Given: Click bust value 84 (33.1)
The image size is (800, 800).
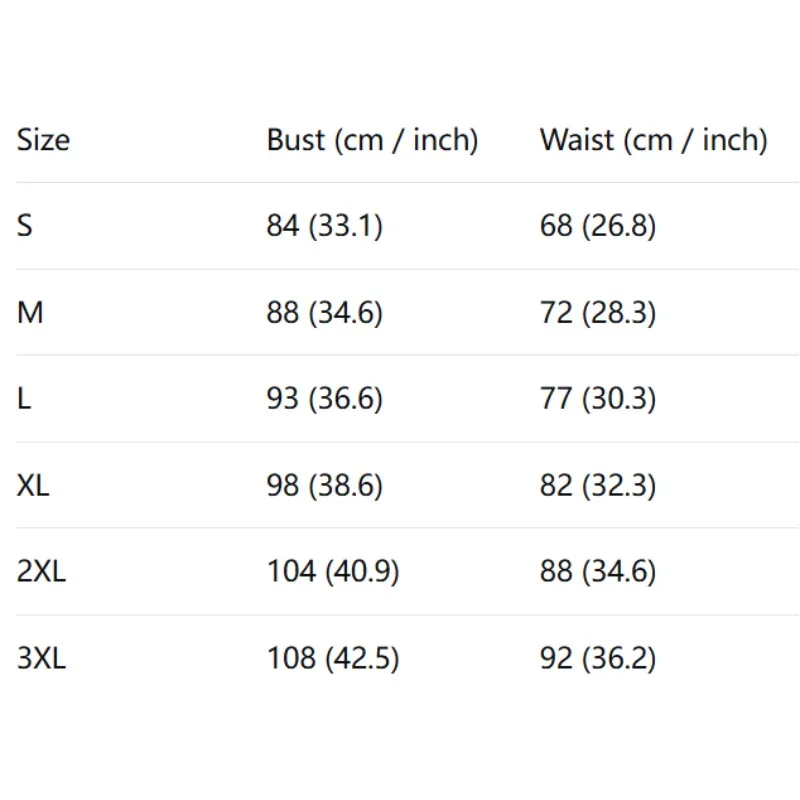Looking at the screenshot, I should click(324, 226).
